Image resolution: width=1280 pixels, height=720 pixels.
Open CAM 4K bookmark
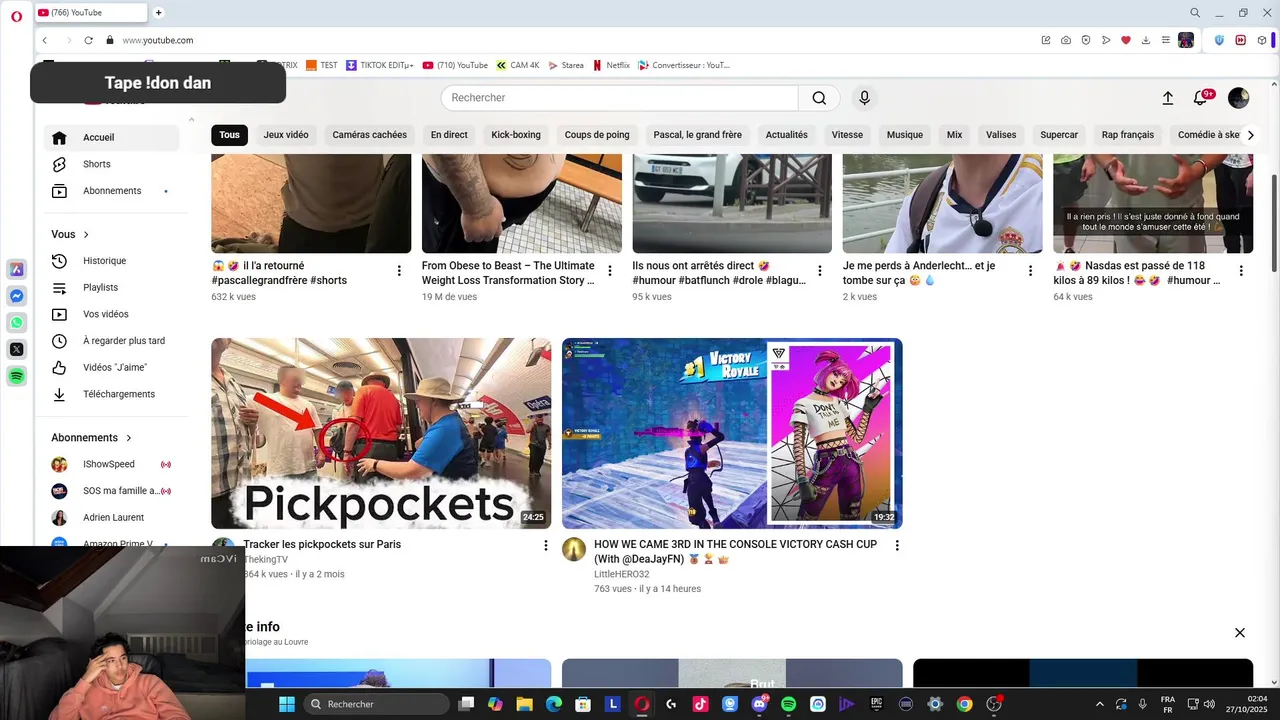pyautogui.click(x=518, y=65)
